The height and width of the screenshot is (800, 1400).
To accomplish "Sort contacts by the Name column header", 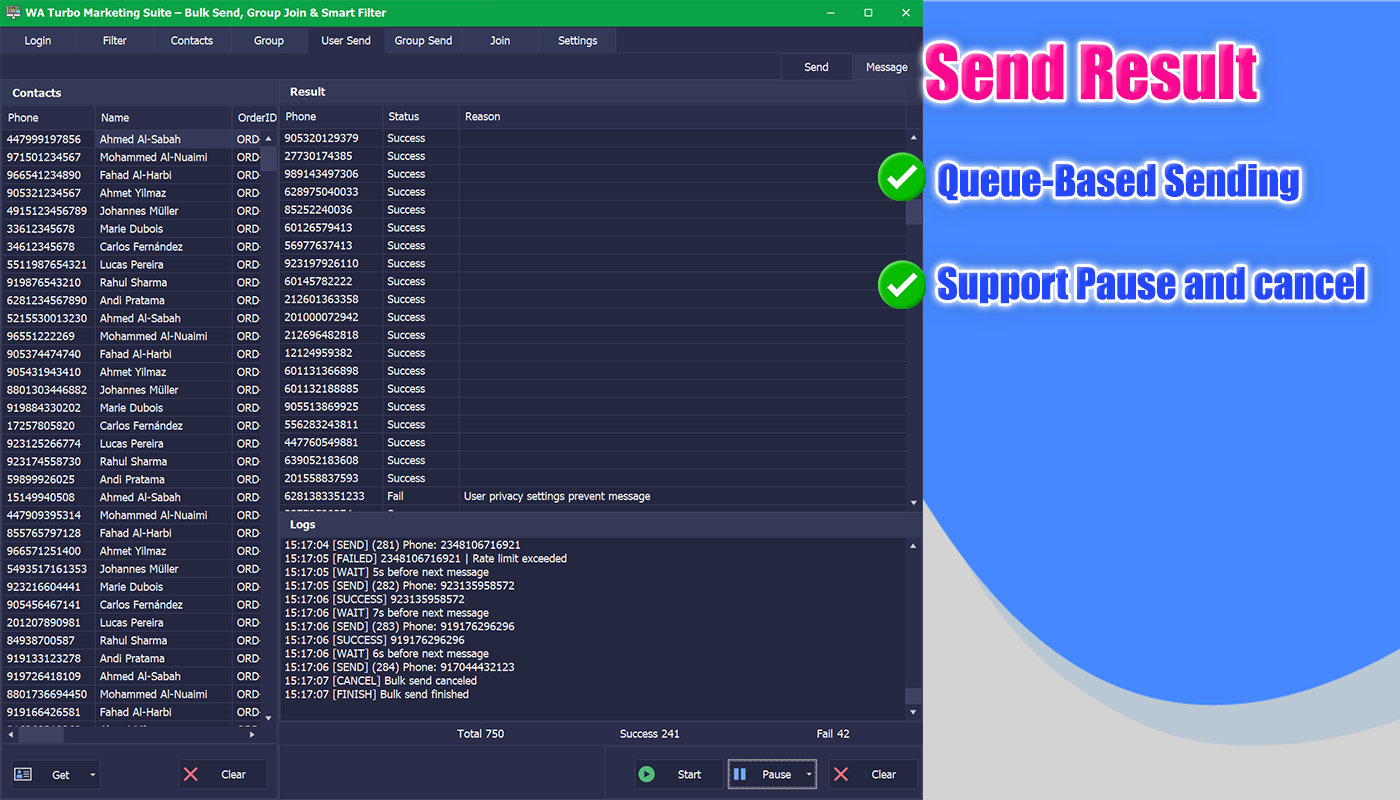I will pos(164,118).
